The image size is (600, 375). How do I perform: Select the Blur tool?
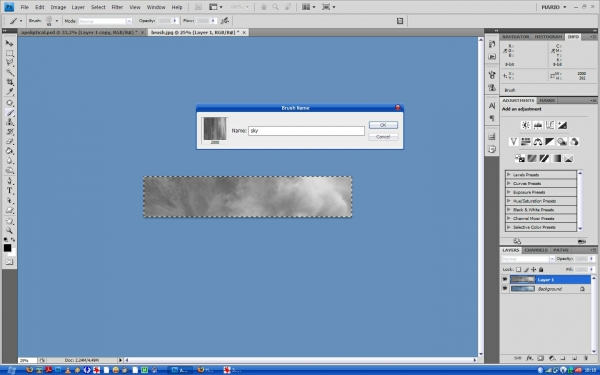pos(9,161)
